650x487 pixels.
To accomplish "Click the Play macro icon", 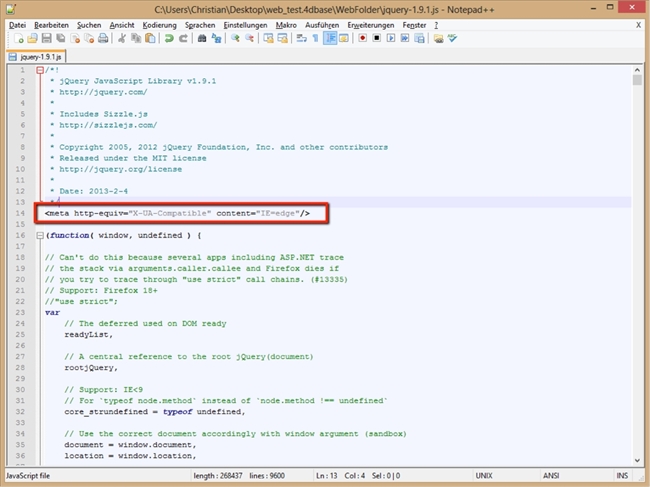I will pyautogui.click(x=392, y=38).
